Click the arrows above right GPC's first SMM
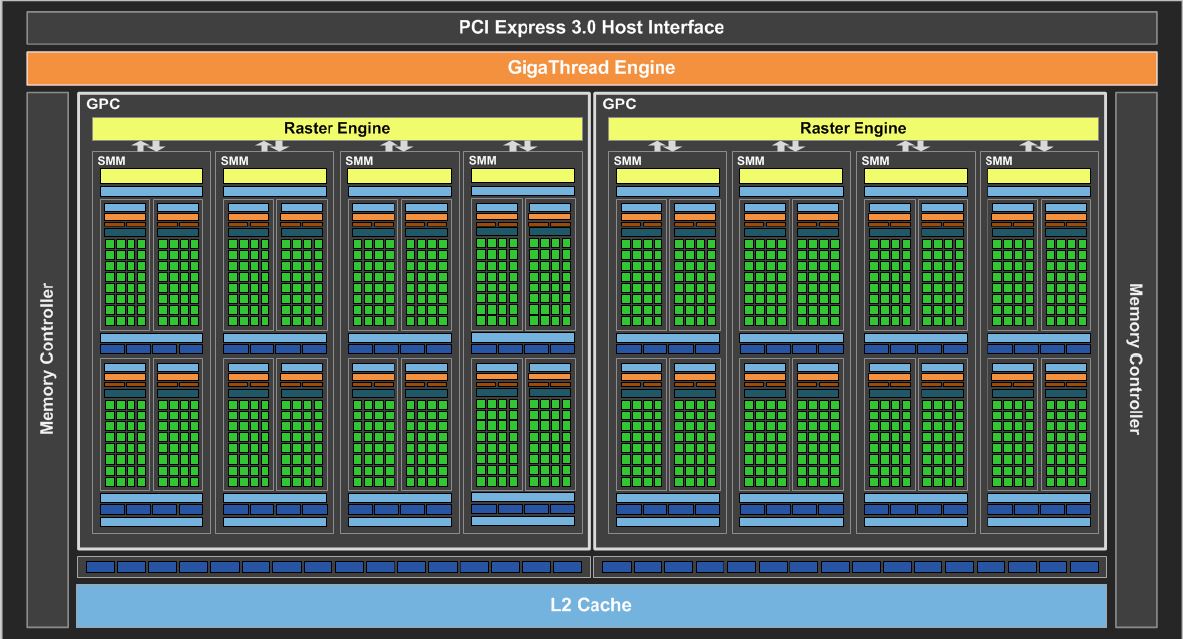Viewport: 1183px width, 639px height. 665,146
